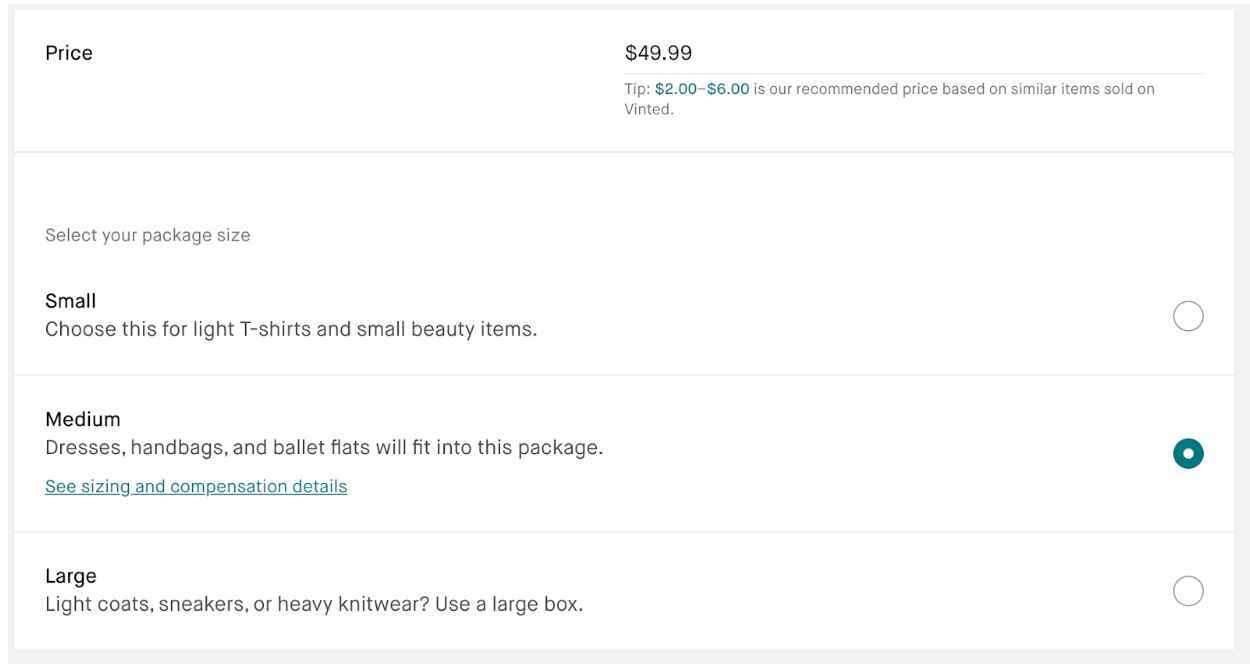Click the Medium description mentioning dresses and handbags

pos(324,447)
